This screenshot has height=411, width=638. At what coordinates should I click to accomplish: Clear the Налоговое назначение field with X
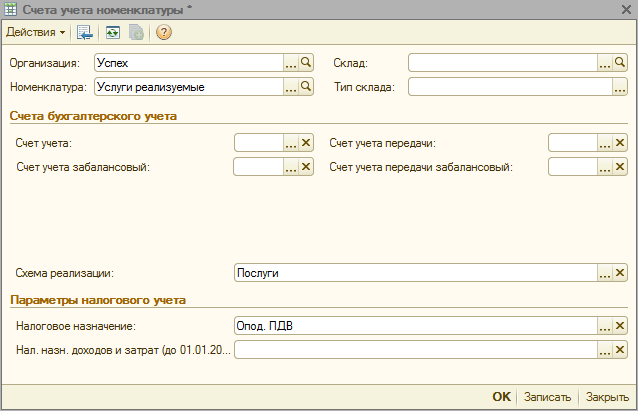pos(620,326)
